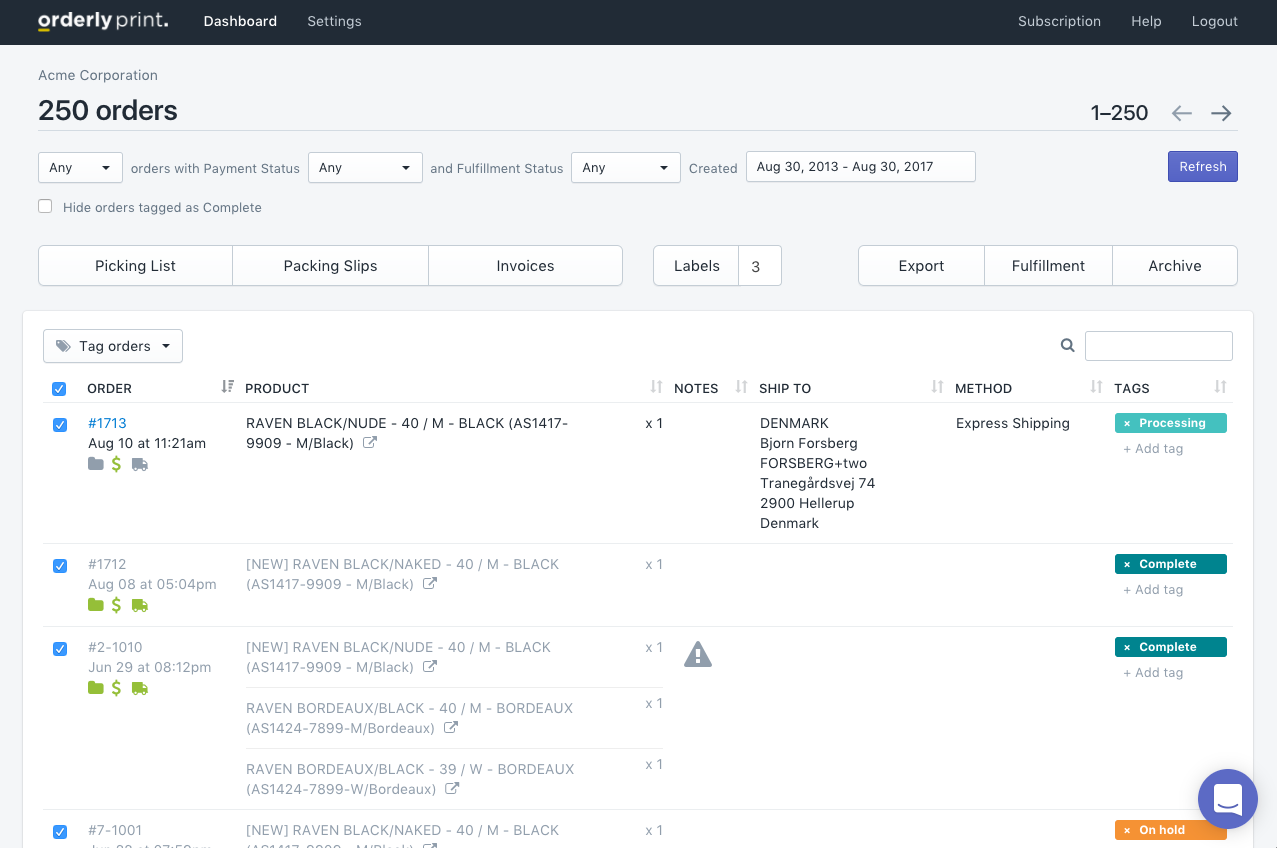Enable Hide orders tagged as Complete
The image size is (1277, 848).
(x=45, y=205)
